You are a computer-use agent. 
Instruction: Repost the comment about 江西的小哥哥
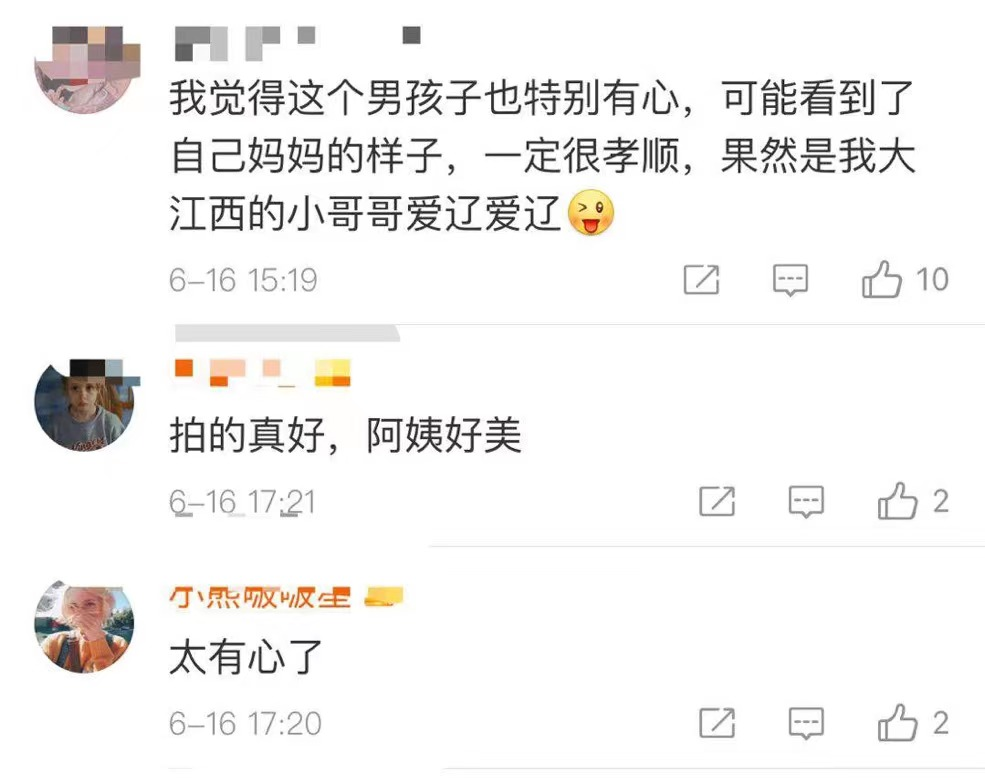(x=701, y=279)
